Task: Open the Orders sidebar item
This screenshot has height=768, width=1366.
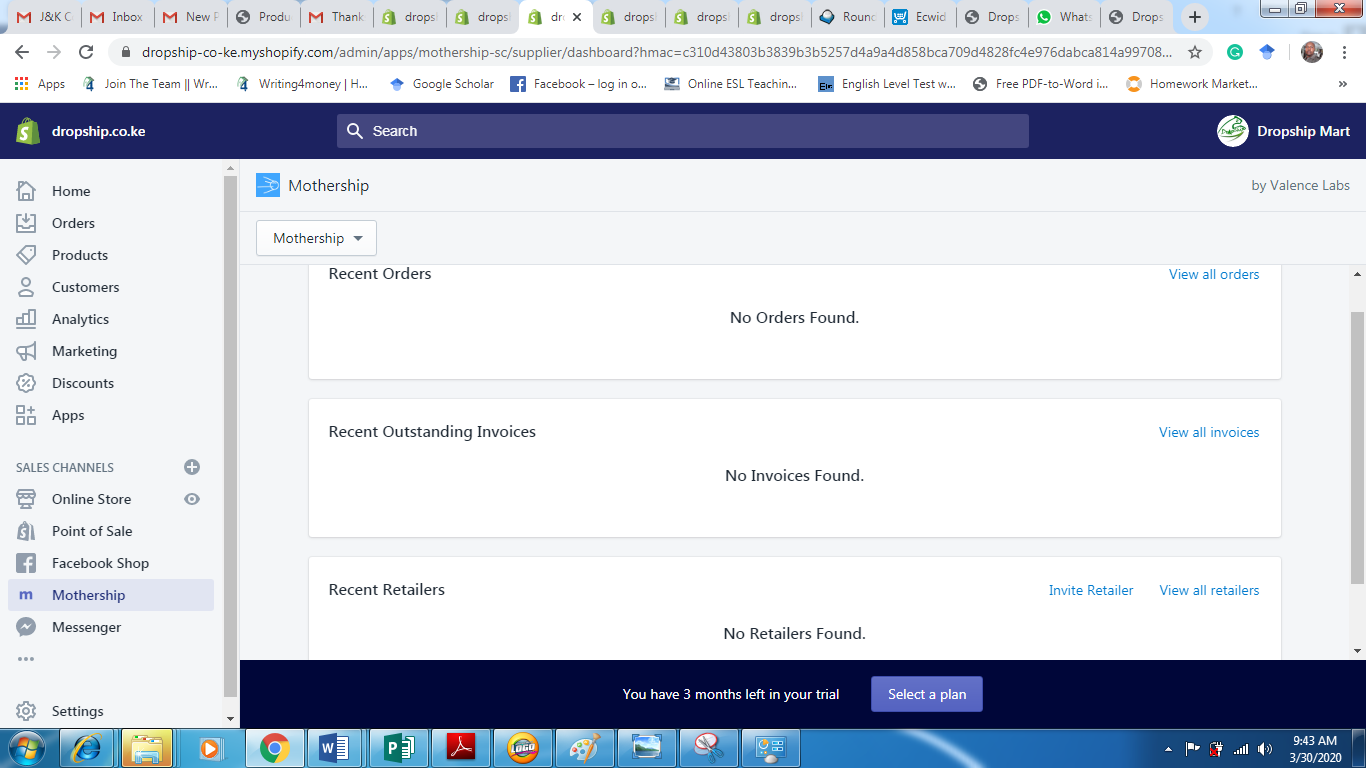Action: tap(73, 223)
